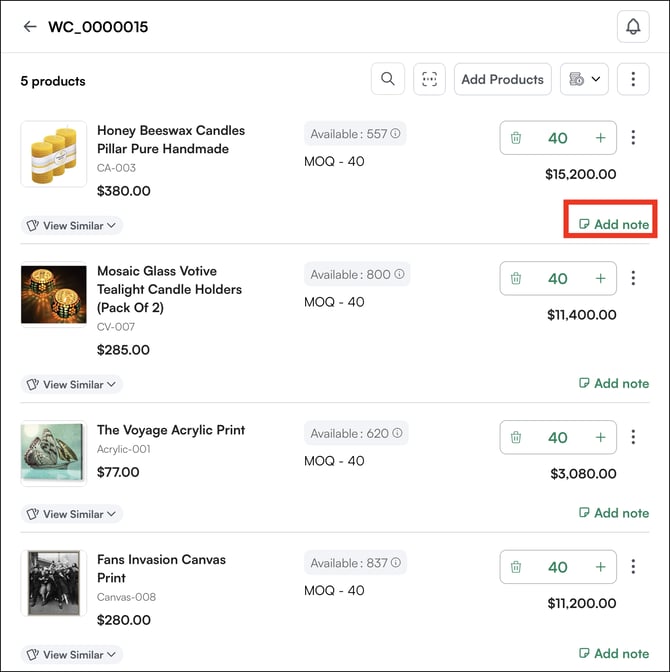
Task: Click the Add Products button
Action: [x=502, y=79]
